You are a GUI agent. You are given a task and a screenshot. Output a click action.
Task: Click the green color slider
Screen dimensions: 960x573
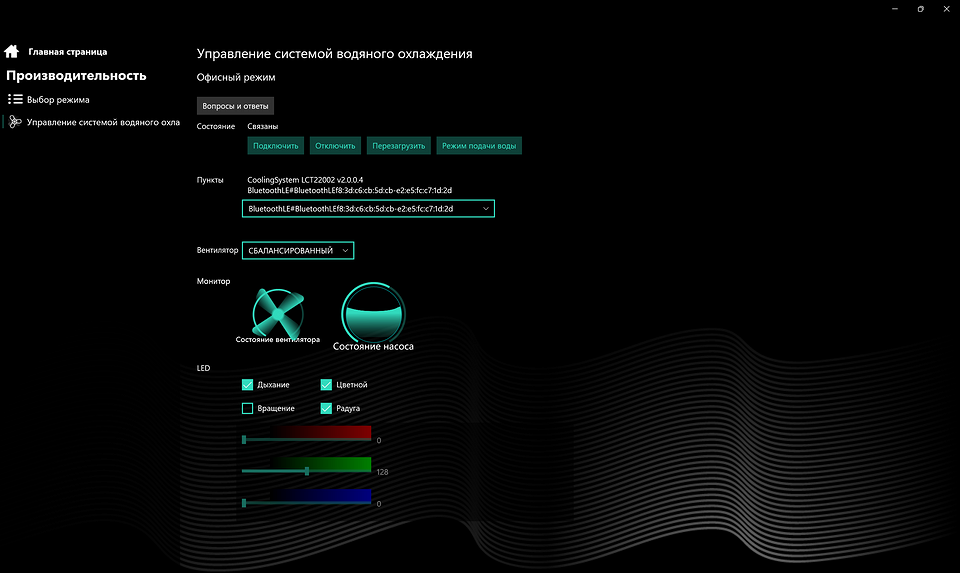(307, 470)
